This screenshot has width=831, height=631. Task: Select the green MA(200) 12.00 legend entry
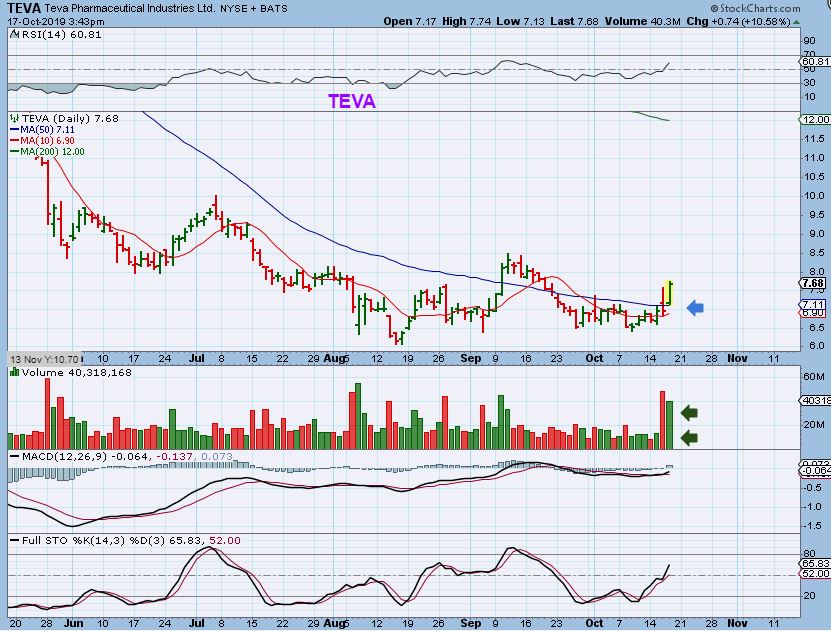pyautogui.click(x=47, y=152)
